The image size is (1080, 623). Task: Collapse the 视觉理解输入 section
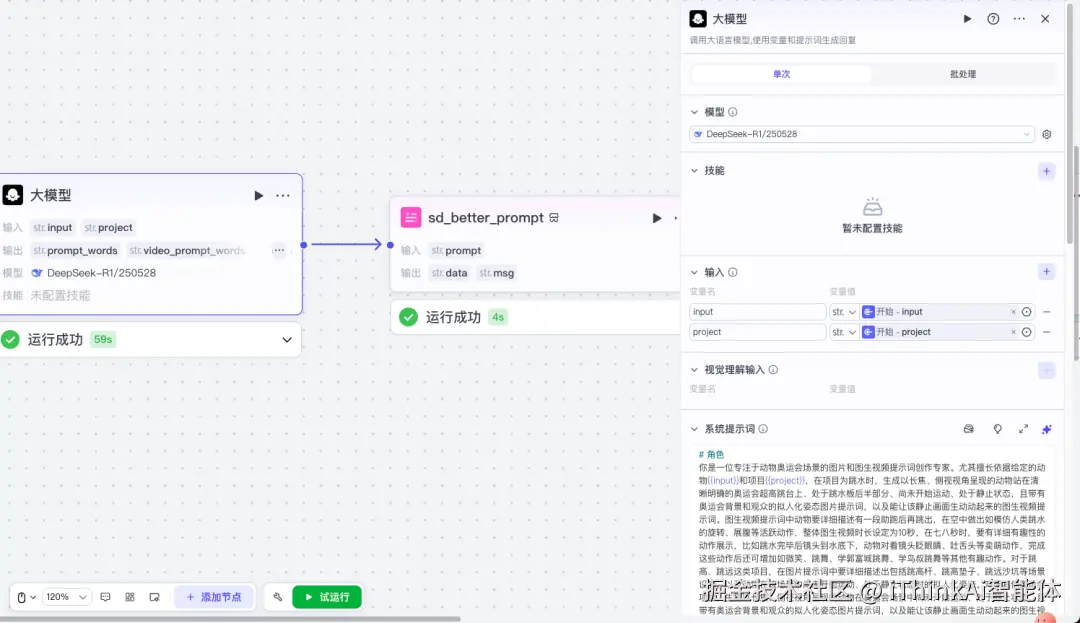[694, 370]
